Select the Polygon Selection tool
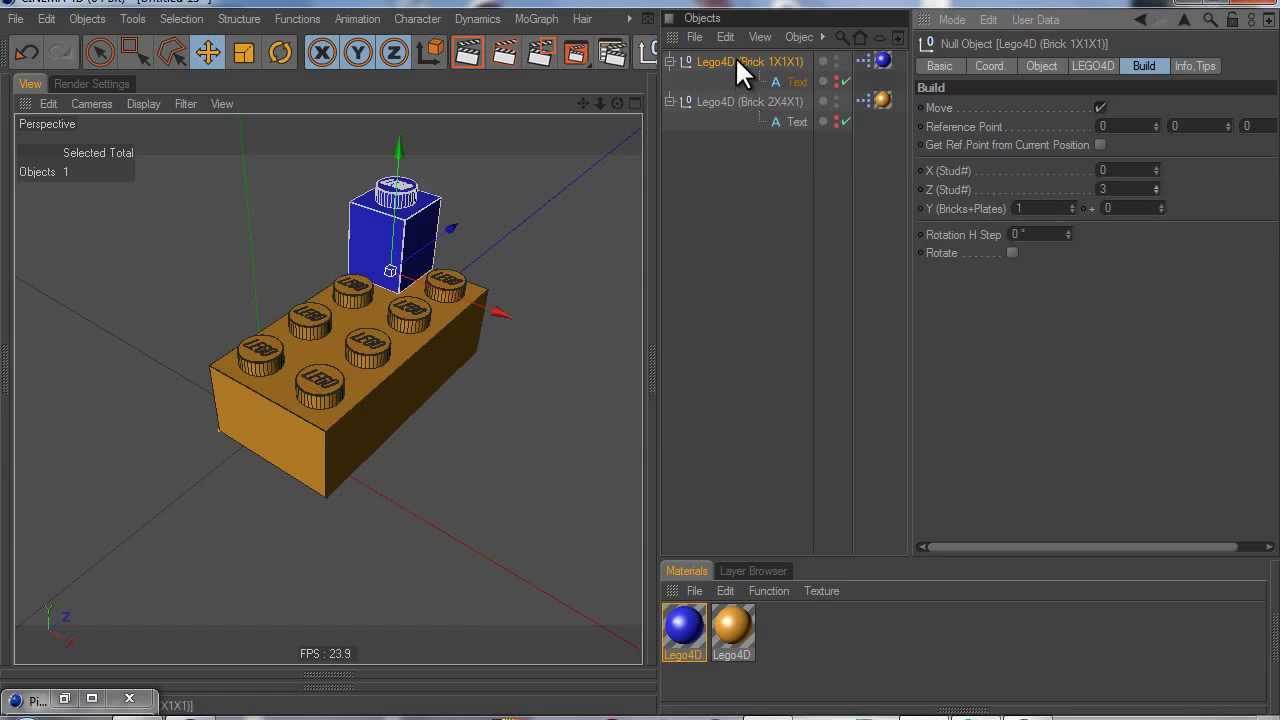 (171, 52)
